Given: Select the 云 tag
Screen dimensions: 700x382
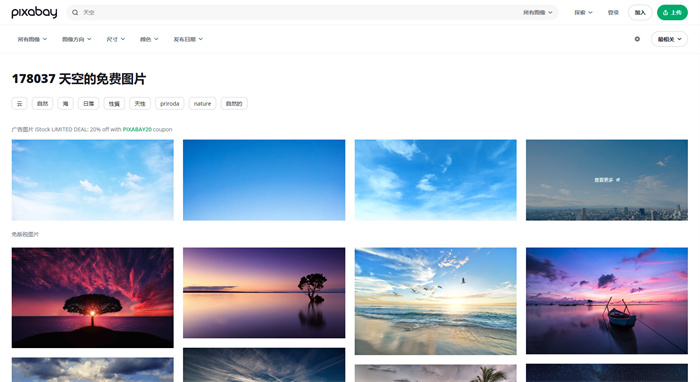Looking at the screenshot, I should point(20,104).
